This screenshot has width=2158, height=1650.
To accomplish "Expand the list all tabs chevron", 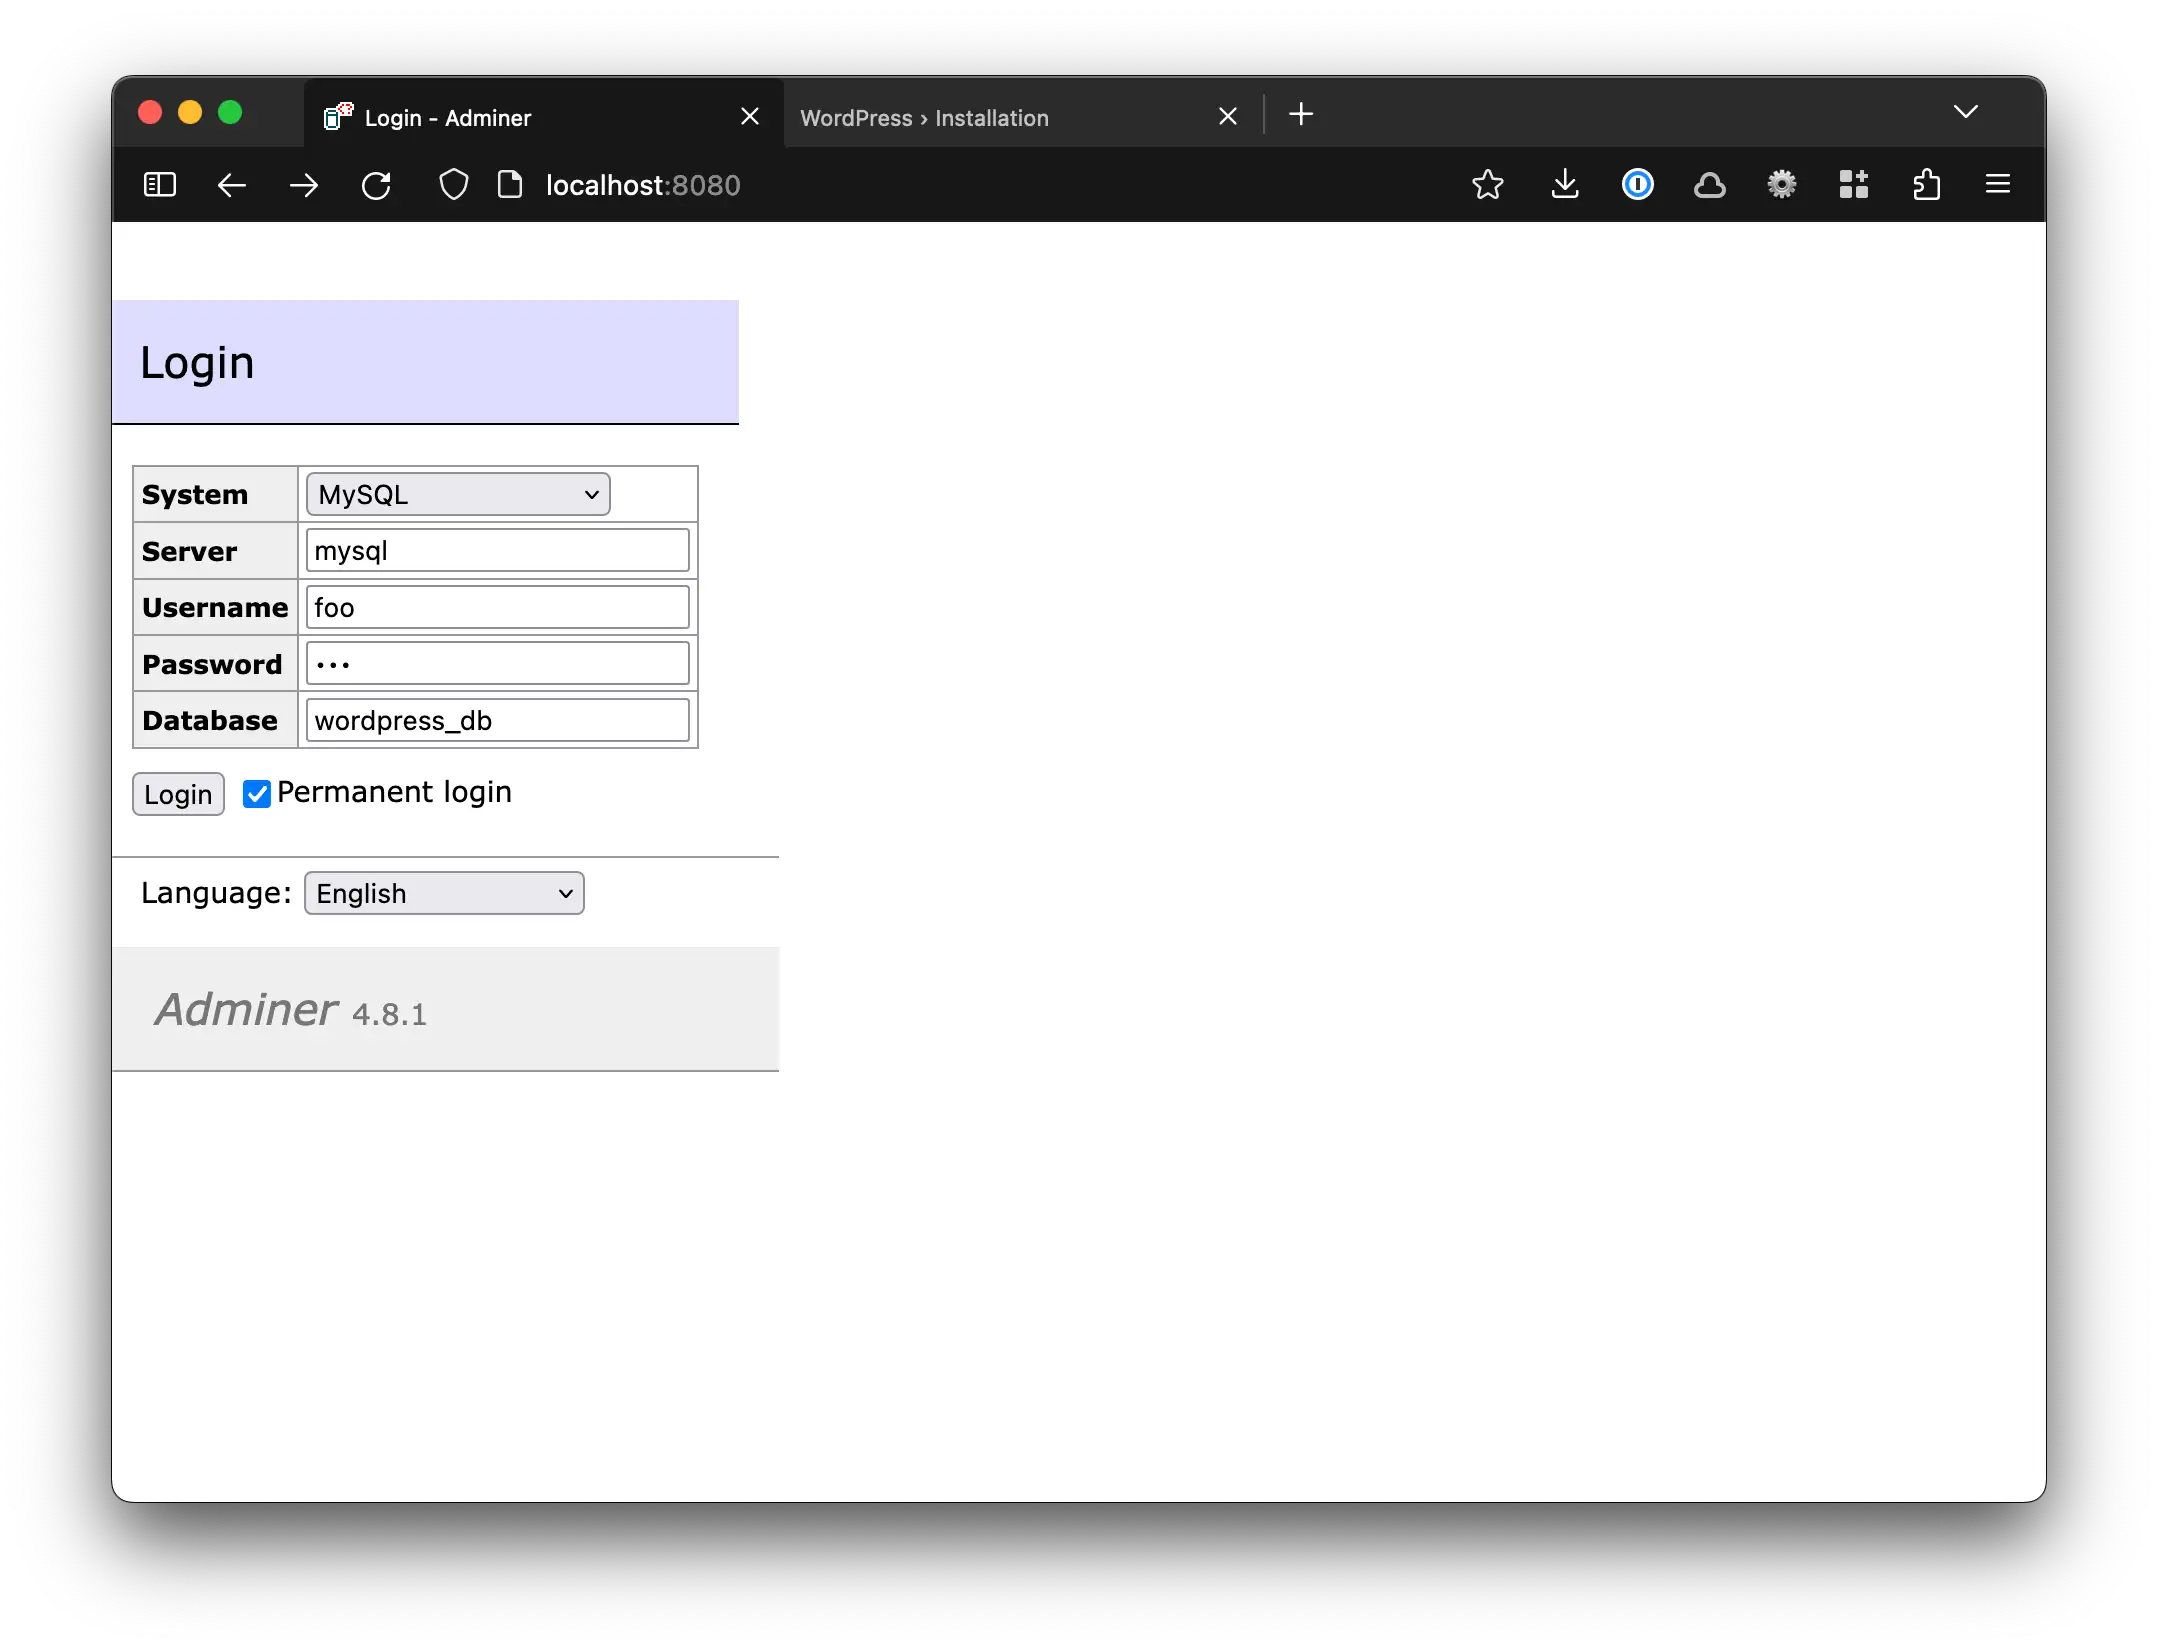I will (1966, 112).
